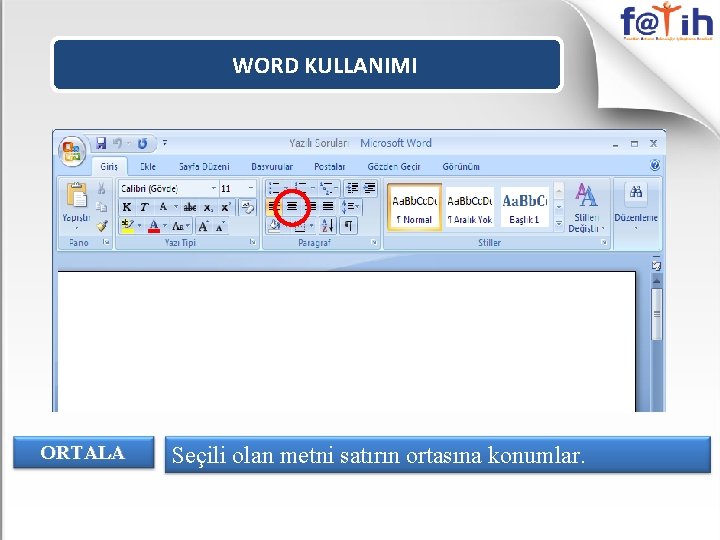Switch to the Başvurular tab
Screen dimensions: 720x540
tap(272, 167)
